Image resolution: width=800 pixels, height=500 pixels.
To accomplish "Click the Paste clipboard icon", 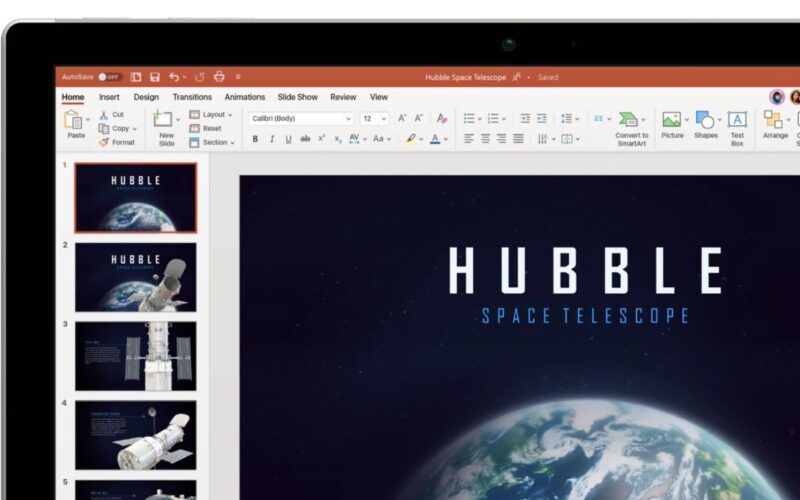I will click(x=73, y=119).
